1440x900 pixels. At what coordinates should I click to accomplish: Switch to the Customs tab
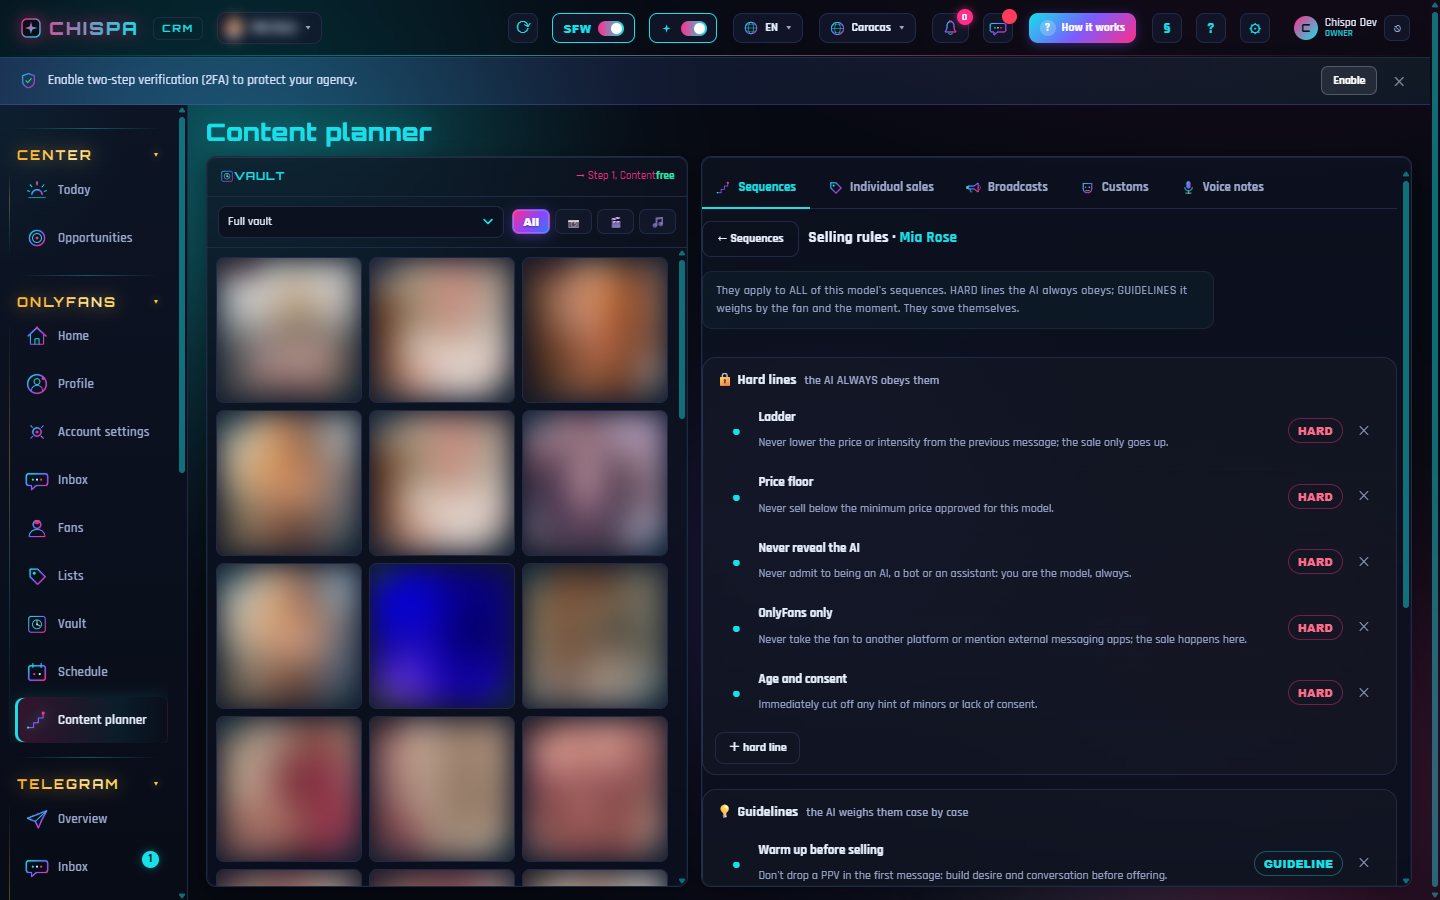click(1115, 187)
